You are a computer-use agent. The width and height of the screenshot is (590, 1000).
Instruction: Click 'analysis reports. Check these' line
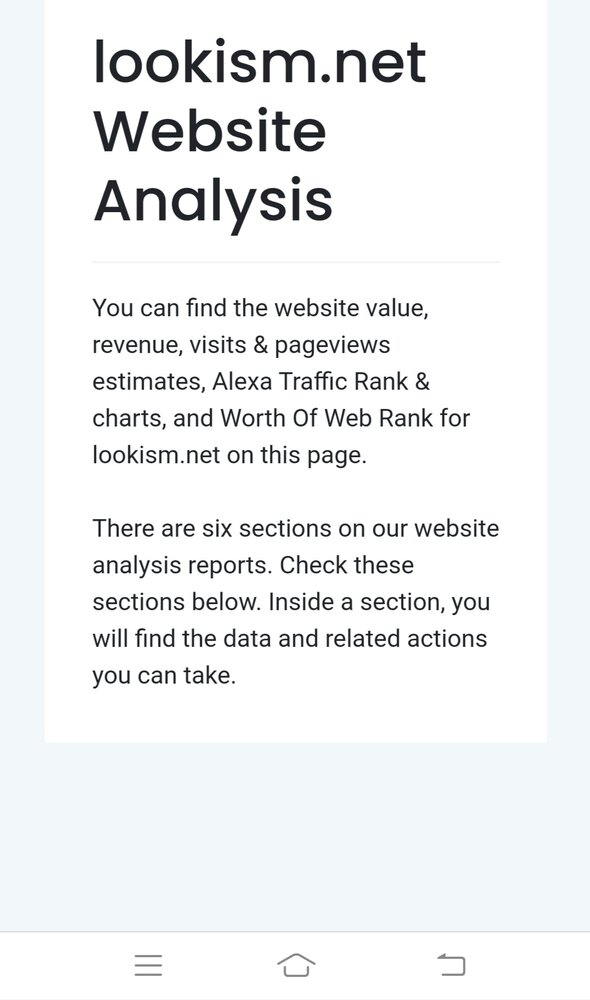coord(253,566)
